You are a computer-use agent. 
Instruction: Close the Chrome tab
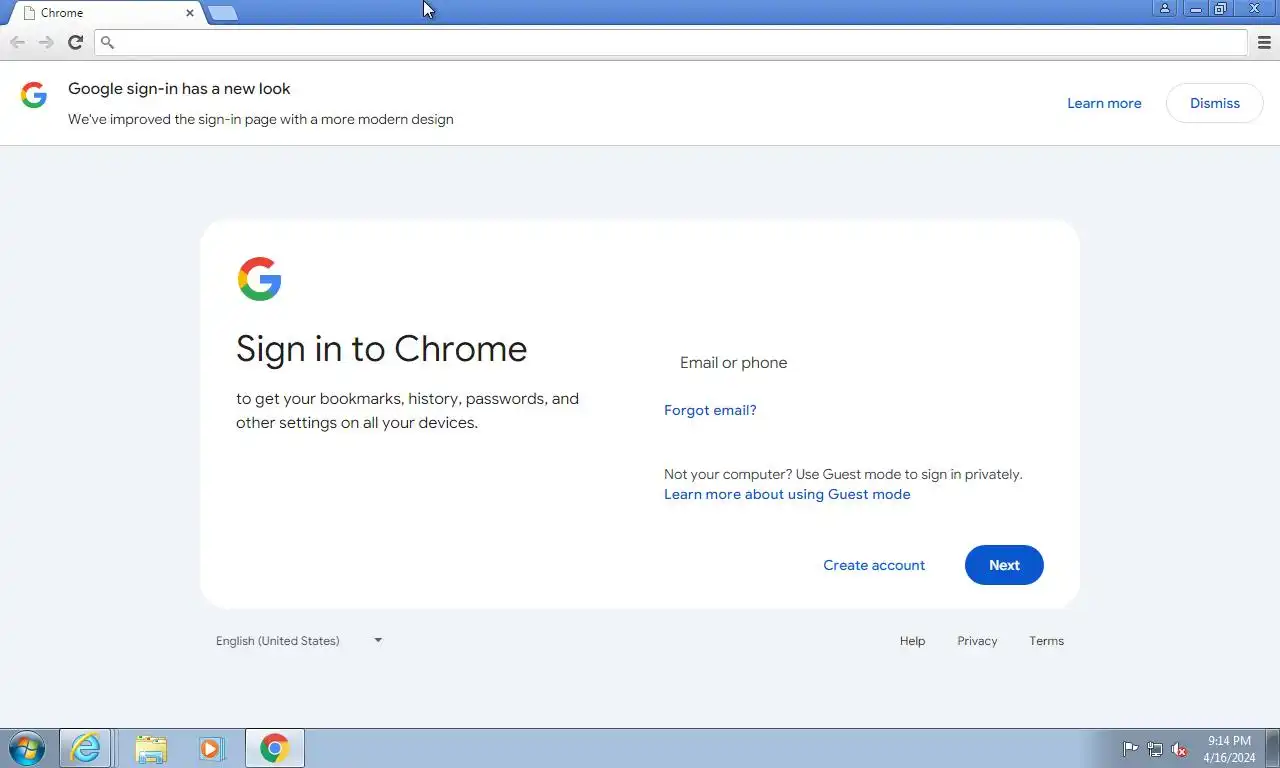tap(190, 13)
